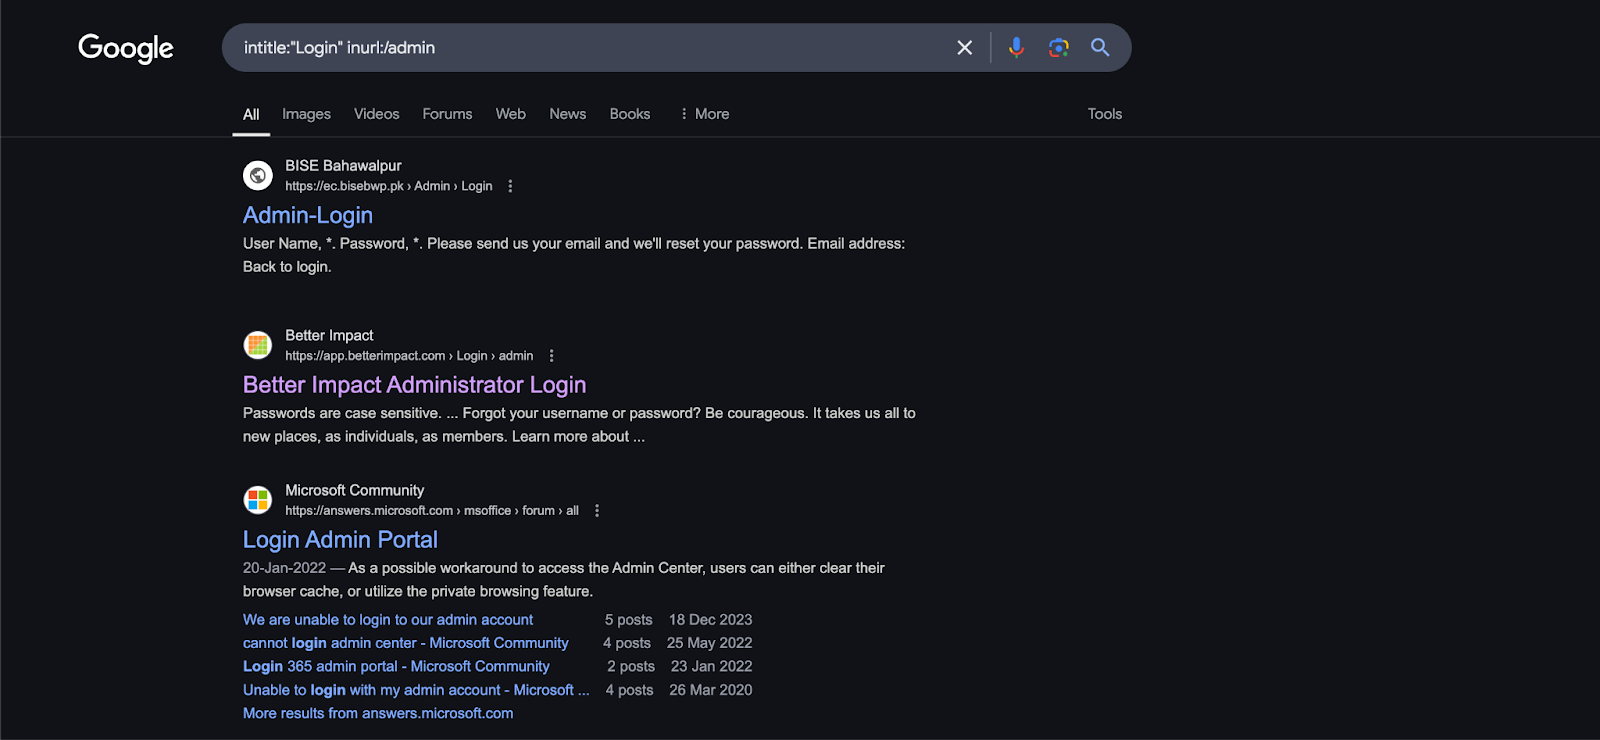
Task: Switch to the News tab
Action: [x=568, y=114]
